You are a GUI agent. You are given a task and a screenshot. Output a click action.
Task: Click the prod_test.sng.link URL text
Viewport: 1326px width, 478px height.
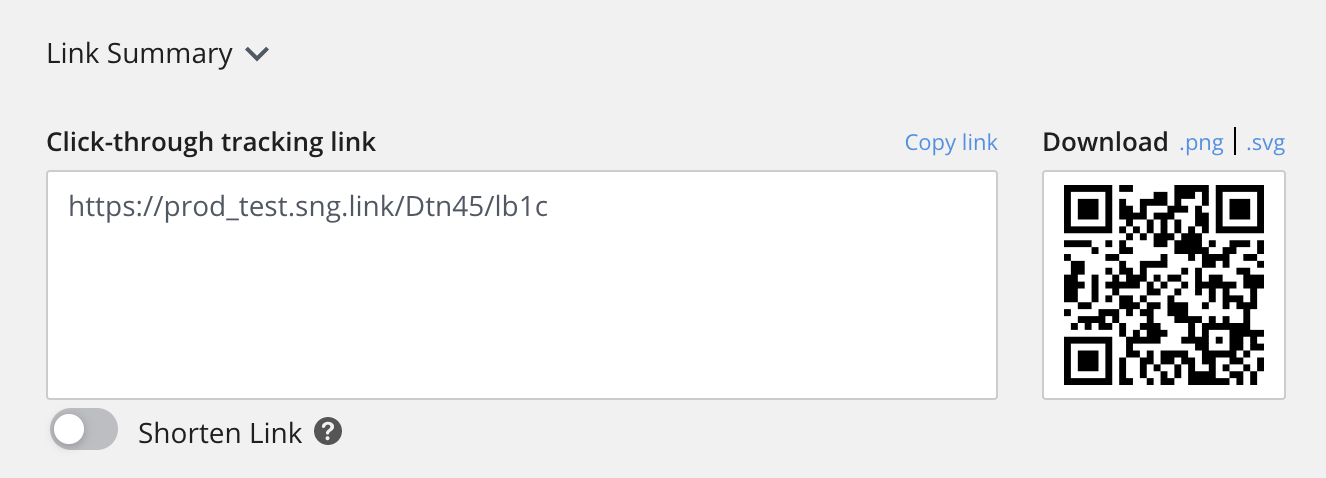(x=308, y=206)
